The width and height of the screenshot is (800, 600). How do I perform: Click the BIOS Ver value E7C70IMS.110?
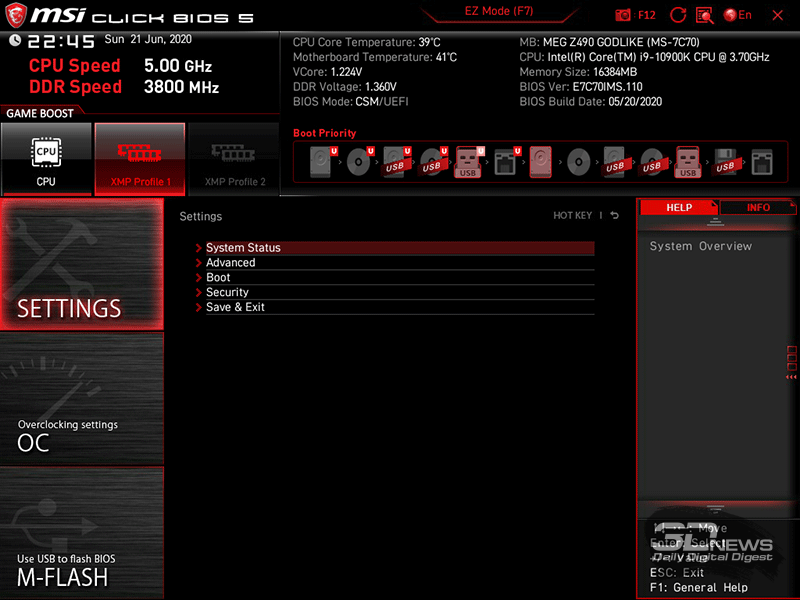(x=607, y=87)
